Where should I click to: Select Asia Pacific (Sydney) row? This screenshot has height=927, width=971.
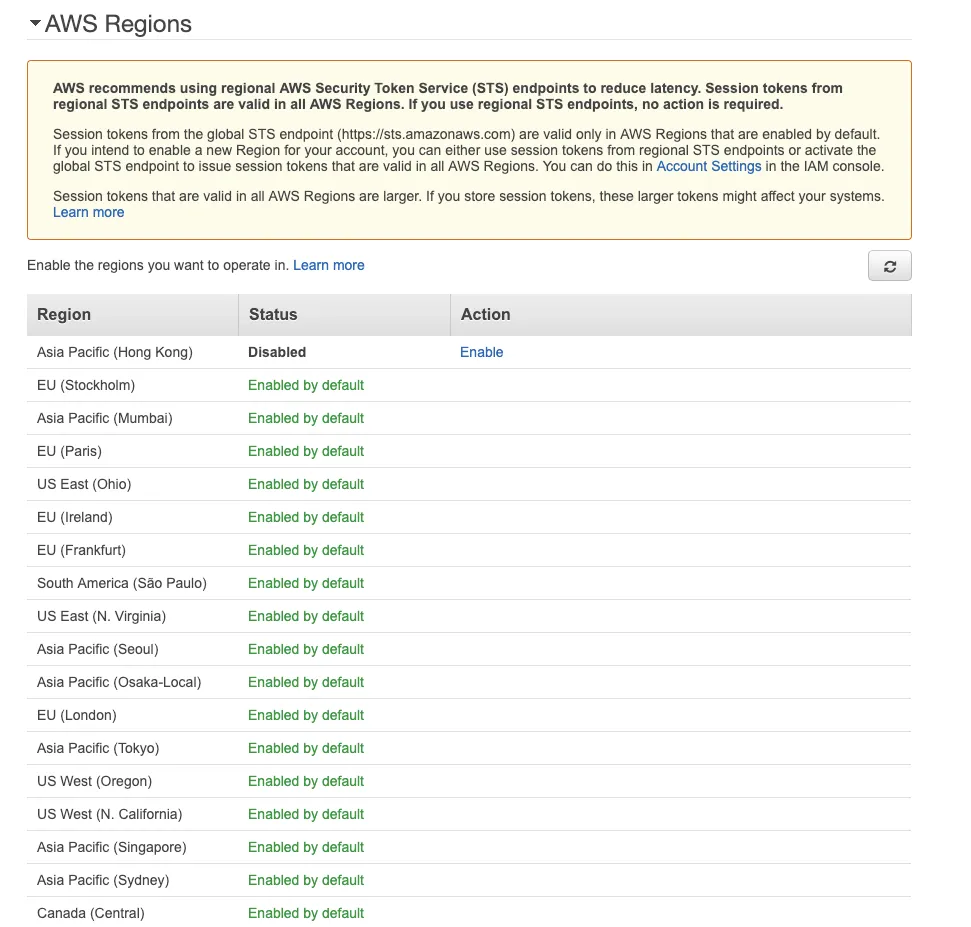click(x=469, y=881)
